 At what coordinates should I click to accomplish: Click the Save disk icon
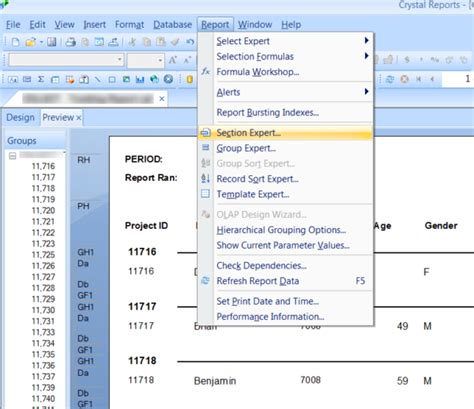pyautogui.click(x=51, y=42)
